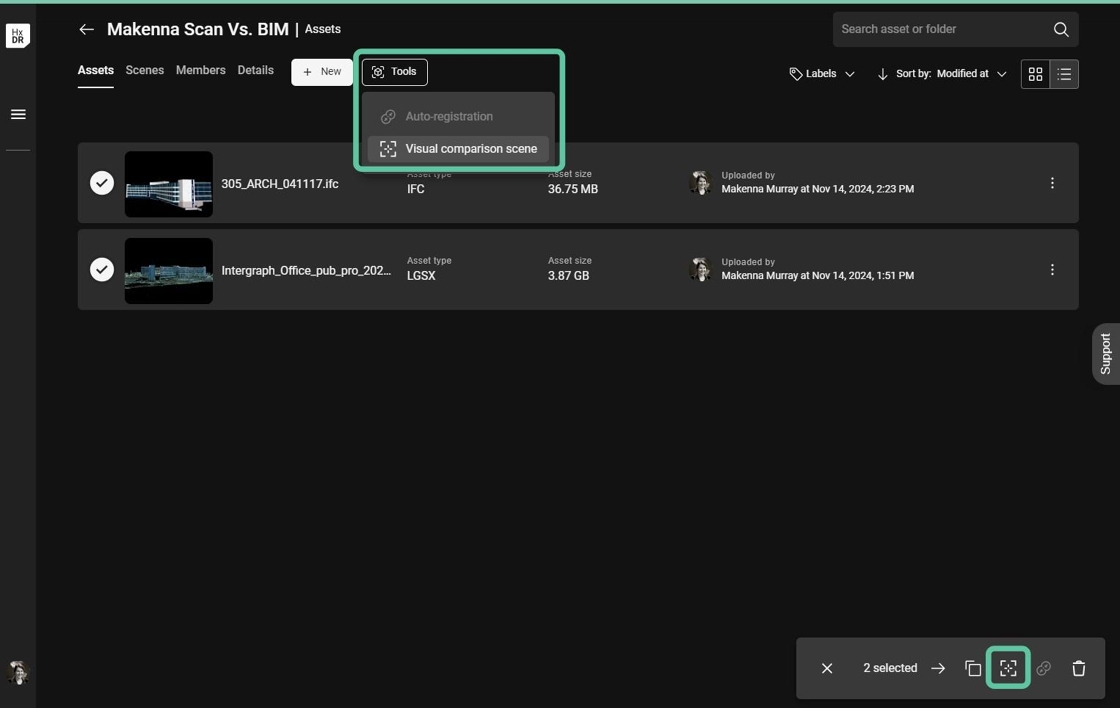Click the '2 selected' text
This screenshot has width=1120, height=708.
pos(890,668)
